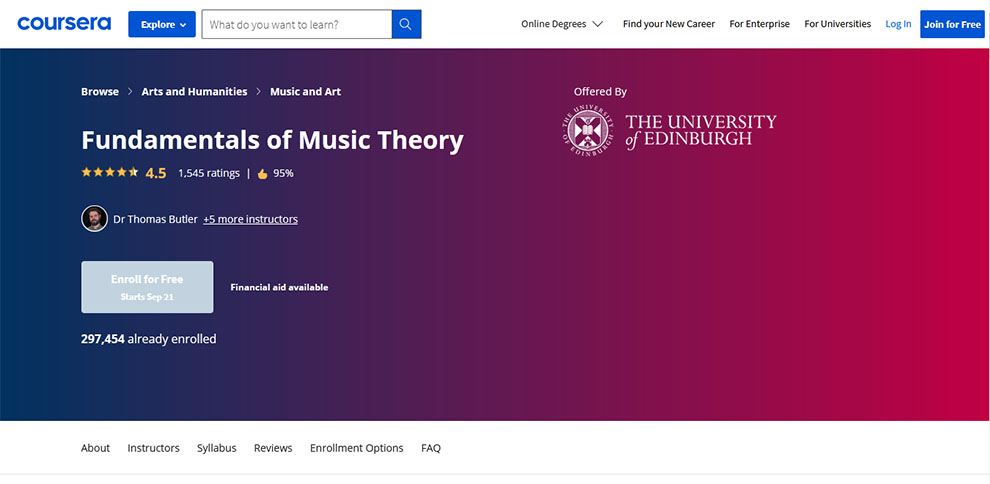Click Fundamentals of Music Theory title
The image size is (990, 484).
click(272, 140)
